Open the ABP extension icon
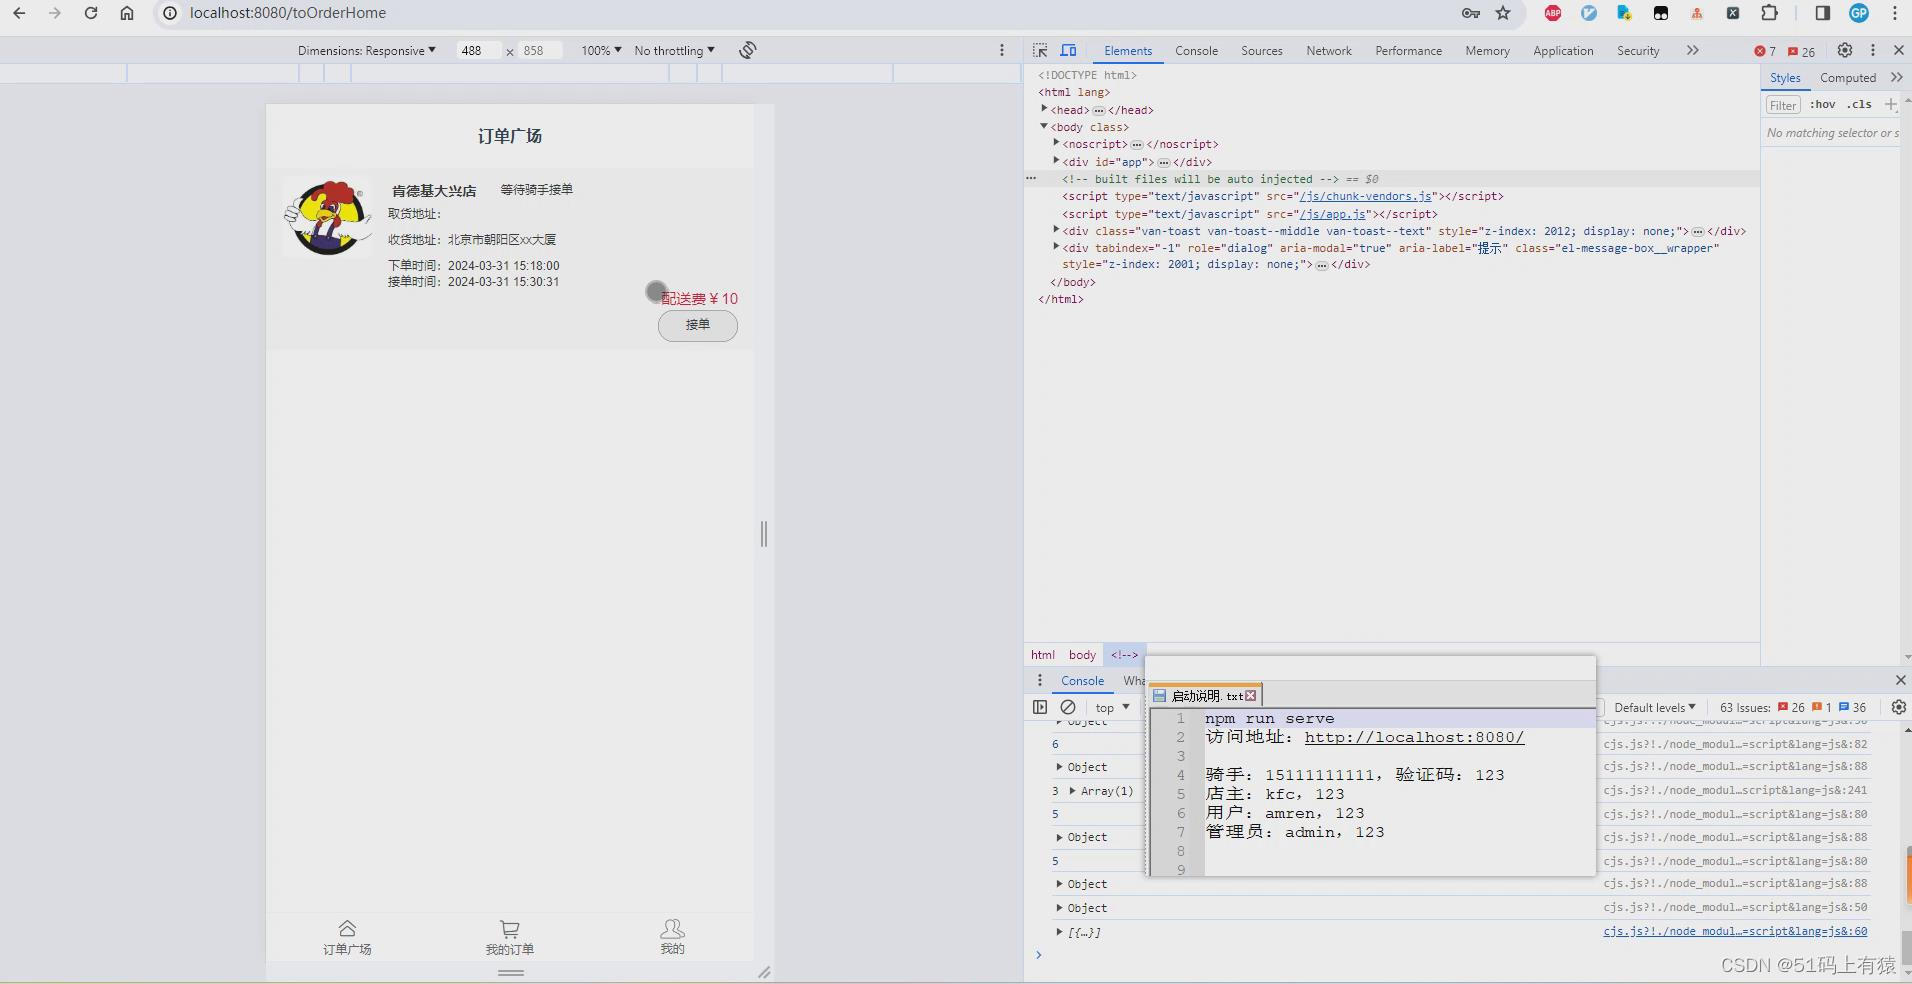 [1553, 13]
